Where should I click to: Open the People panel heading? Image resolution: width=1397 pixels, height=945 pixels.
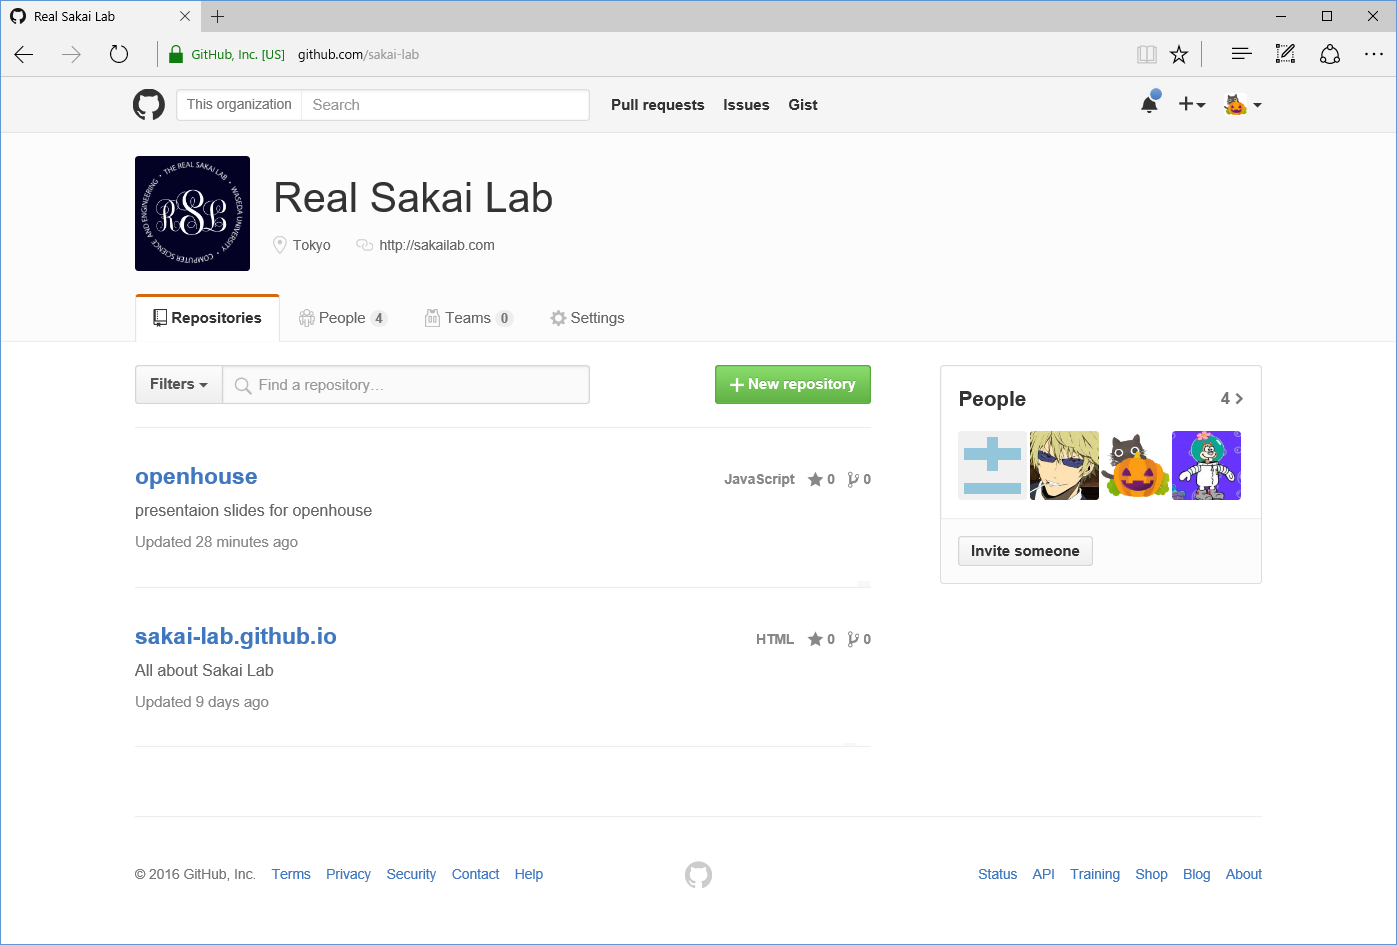point(992,399)
